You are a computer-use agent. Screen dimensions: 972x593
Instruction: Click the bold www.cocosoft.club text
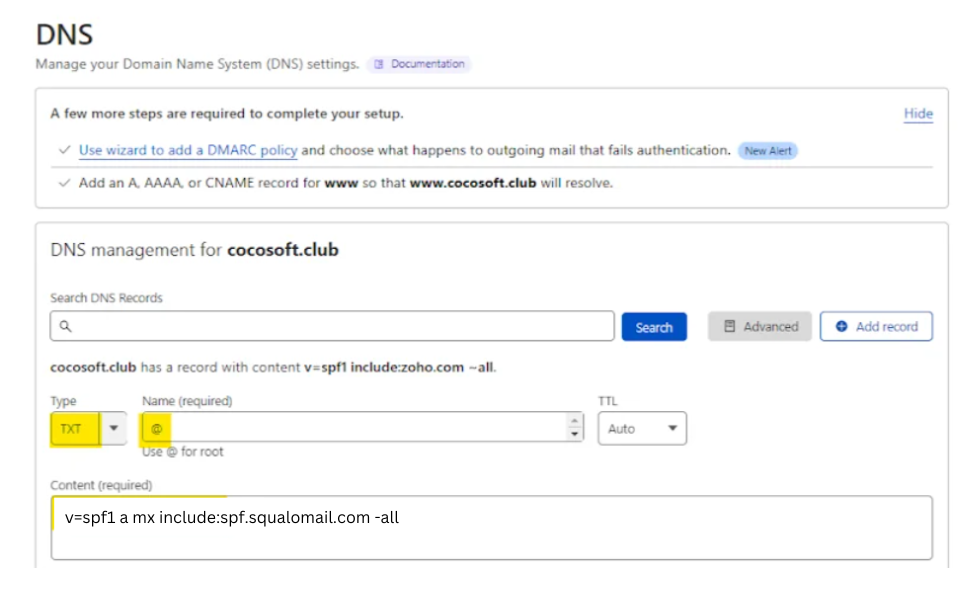(475, 184)
